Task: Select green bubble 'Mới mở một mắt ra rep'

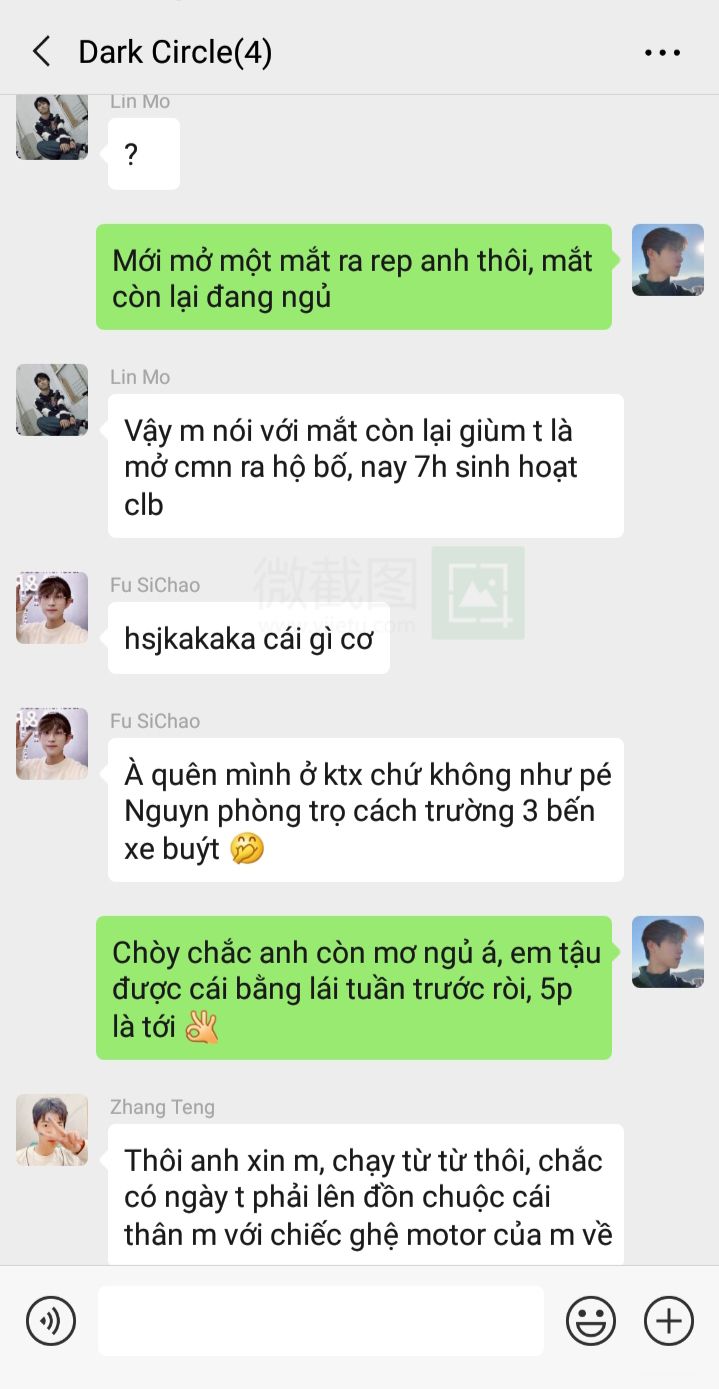Action: [354, 277]
